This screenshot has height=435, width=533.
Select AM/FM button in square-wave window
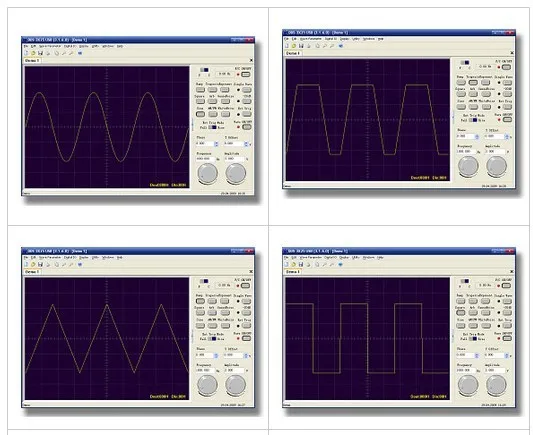[473, 326]
